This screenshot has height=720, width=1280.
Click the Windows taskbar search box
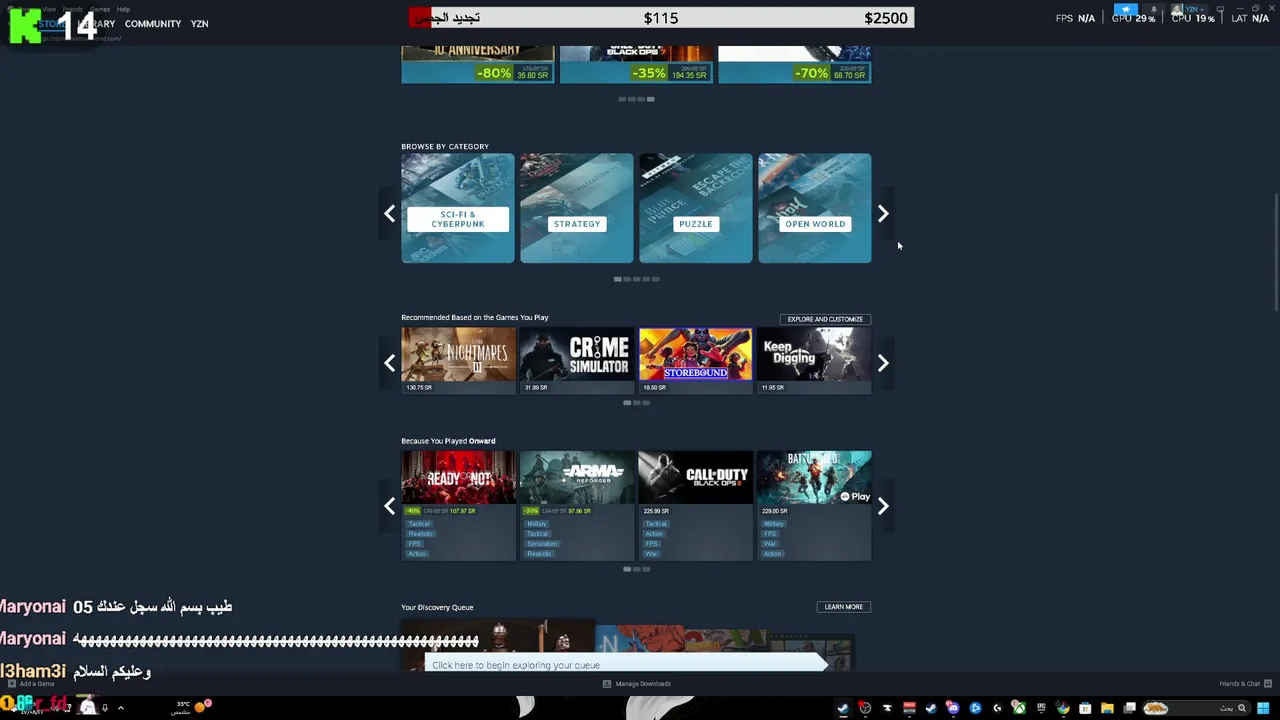[1196, 708]
